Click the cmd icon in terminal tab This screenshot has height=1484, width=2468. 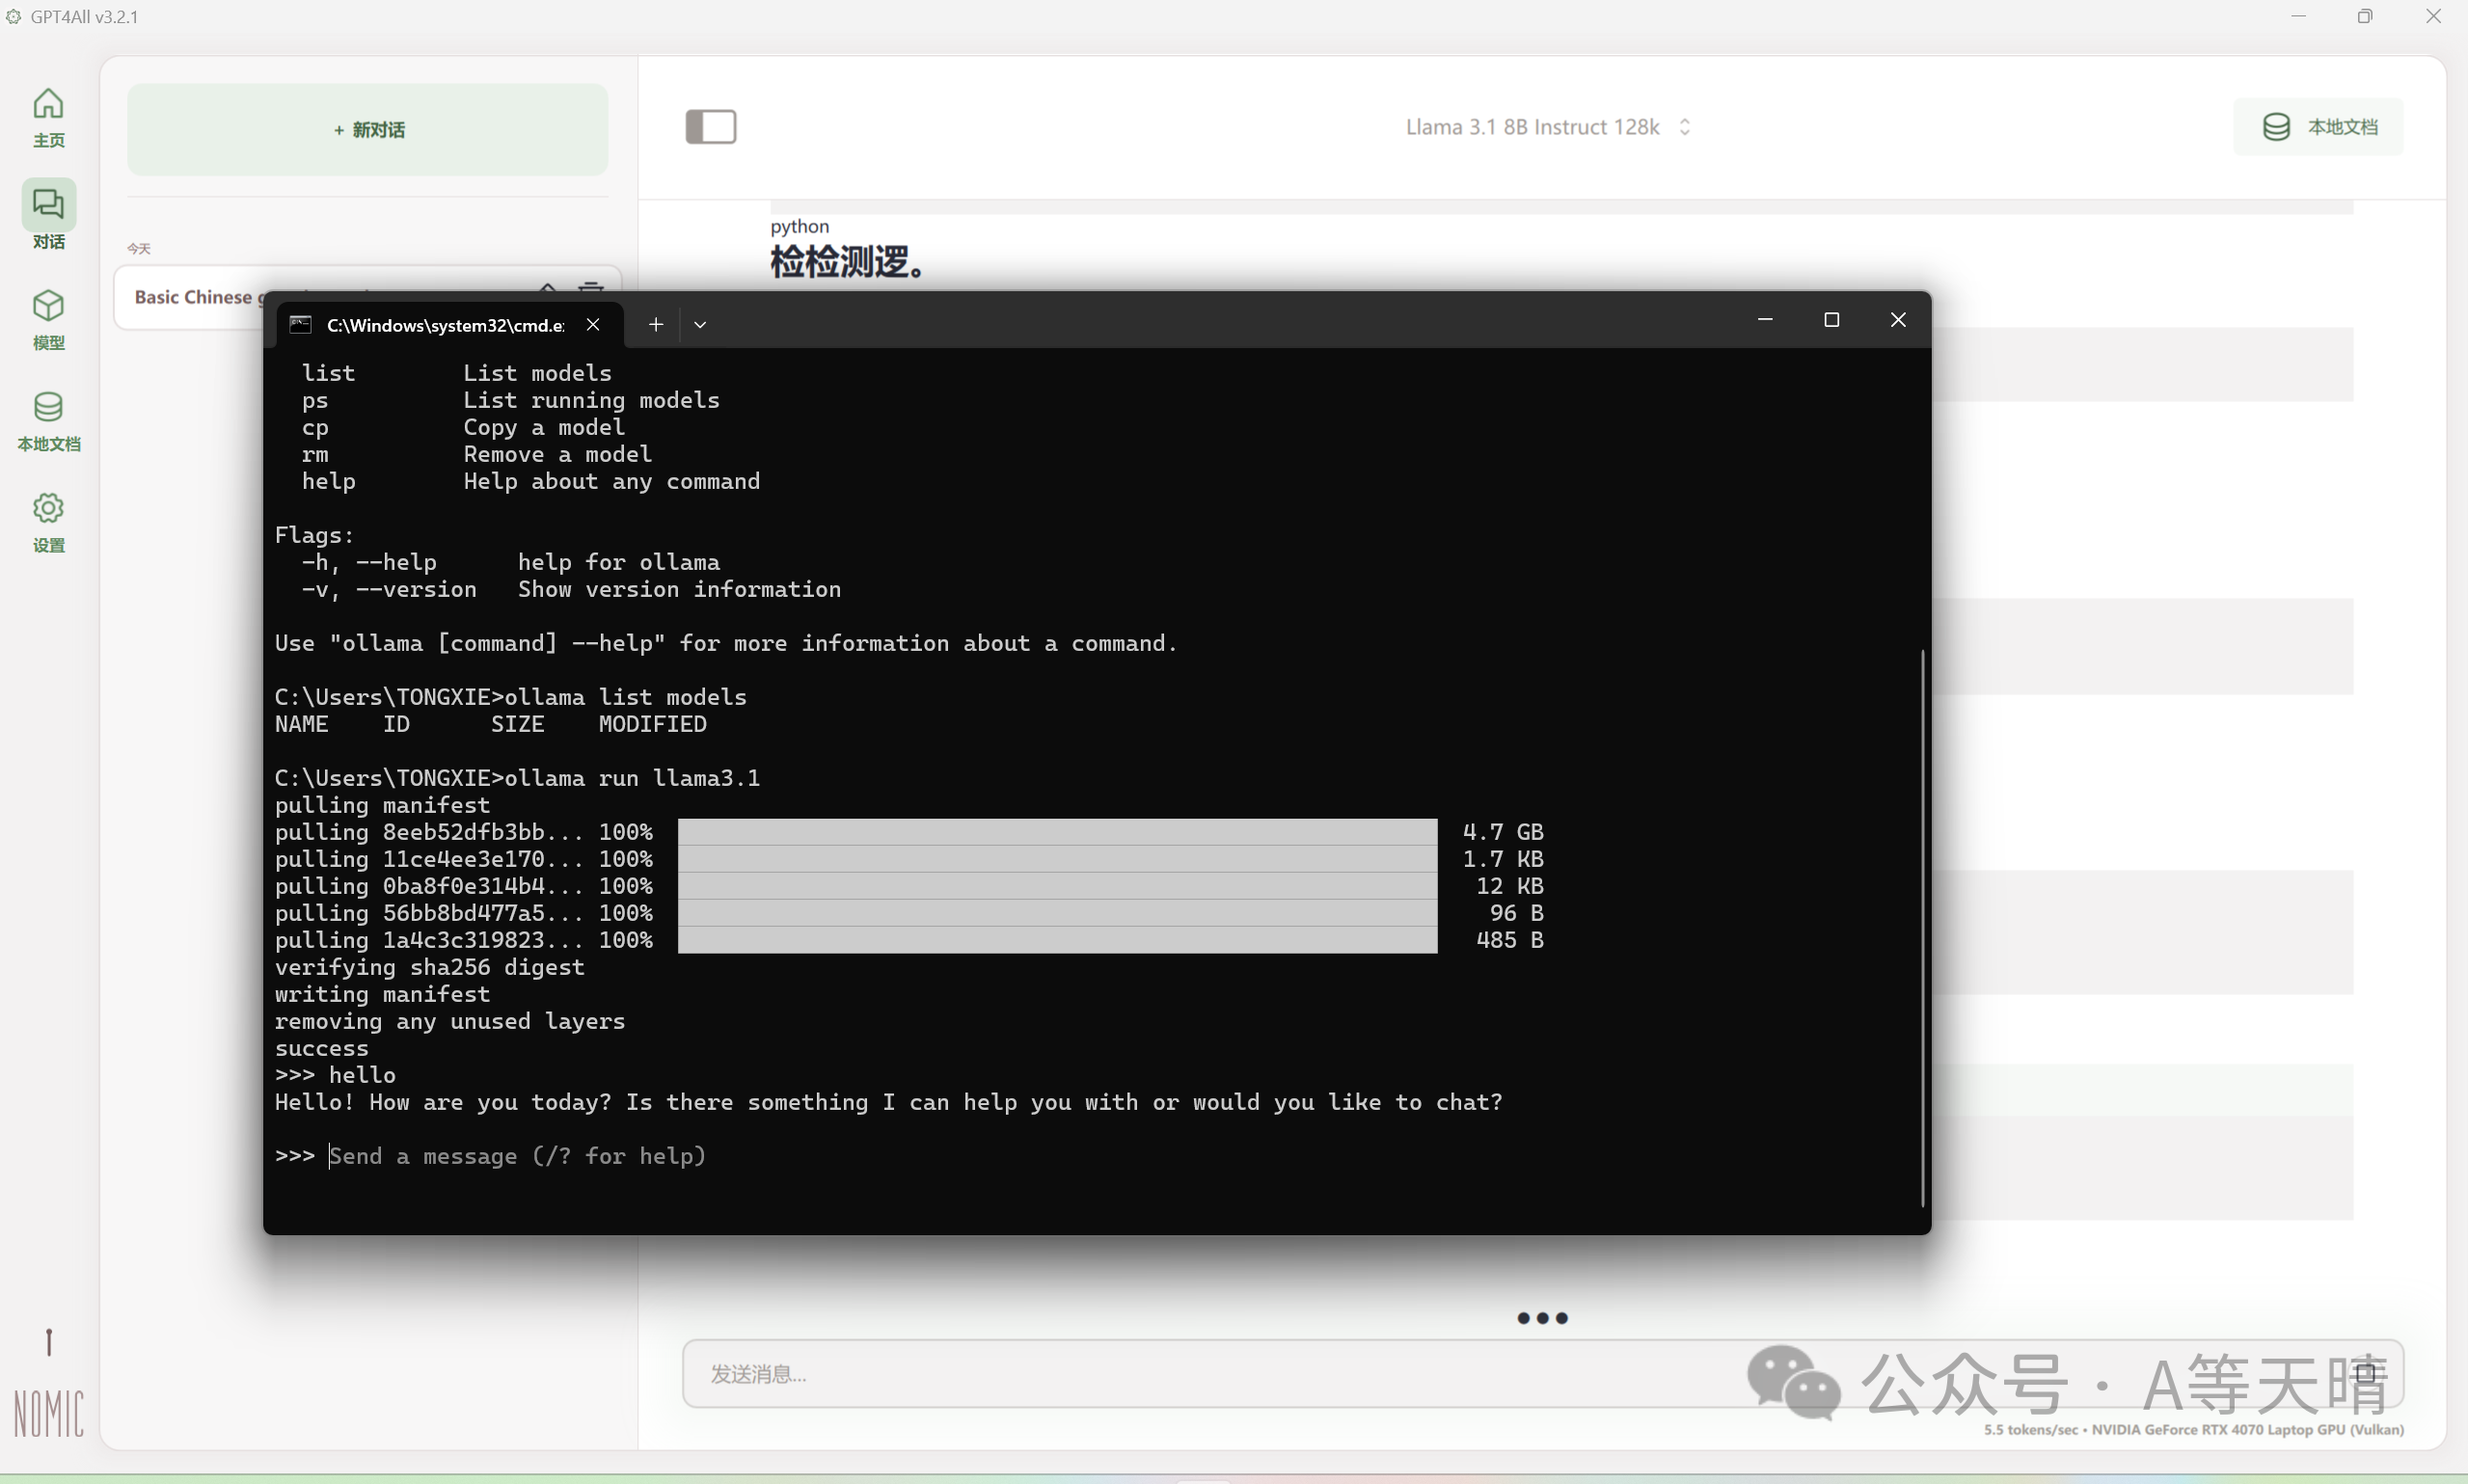point(300,325)
